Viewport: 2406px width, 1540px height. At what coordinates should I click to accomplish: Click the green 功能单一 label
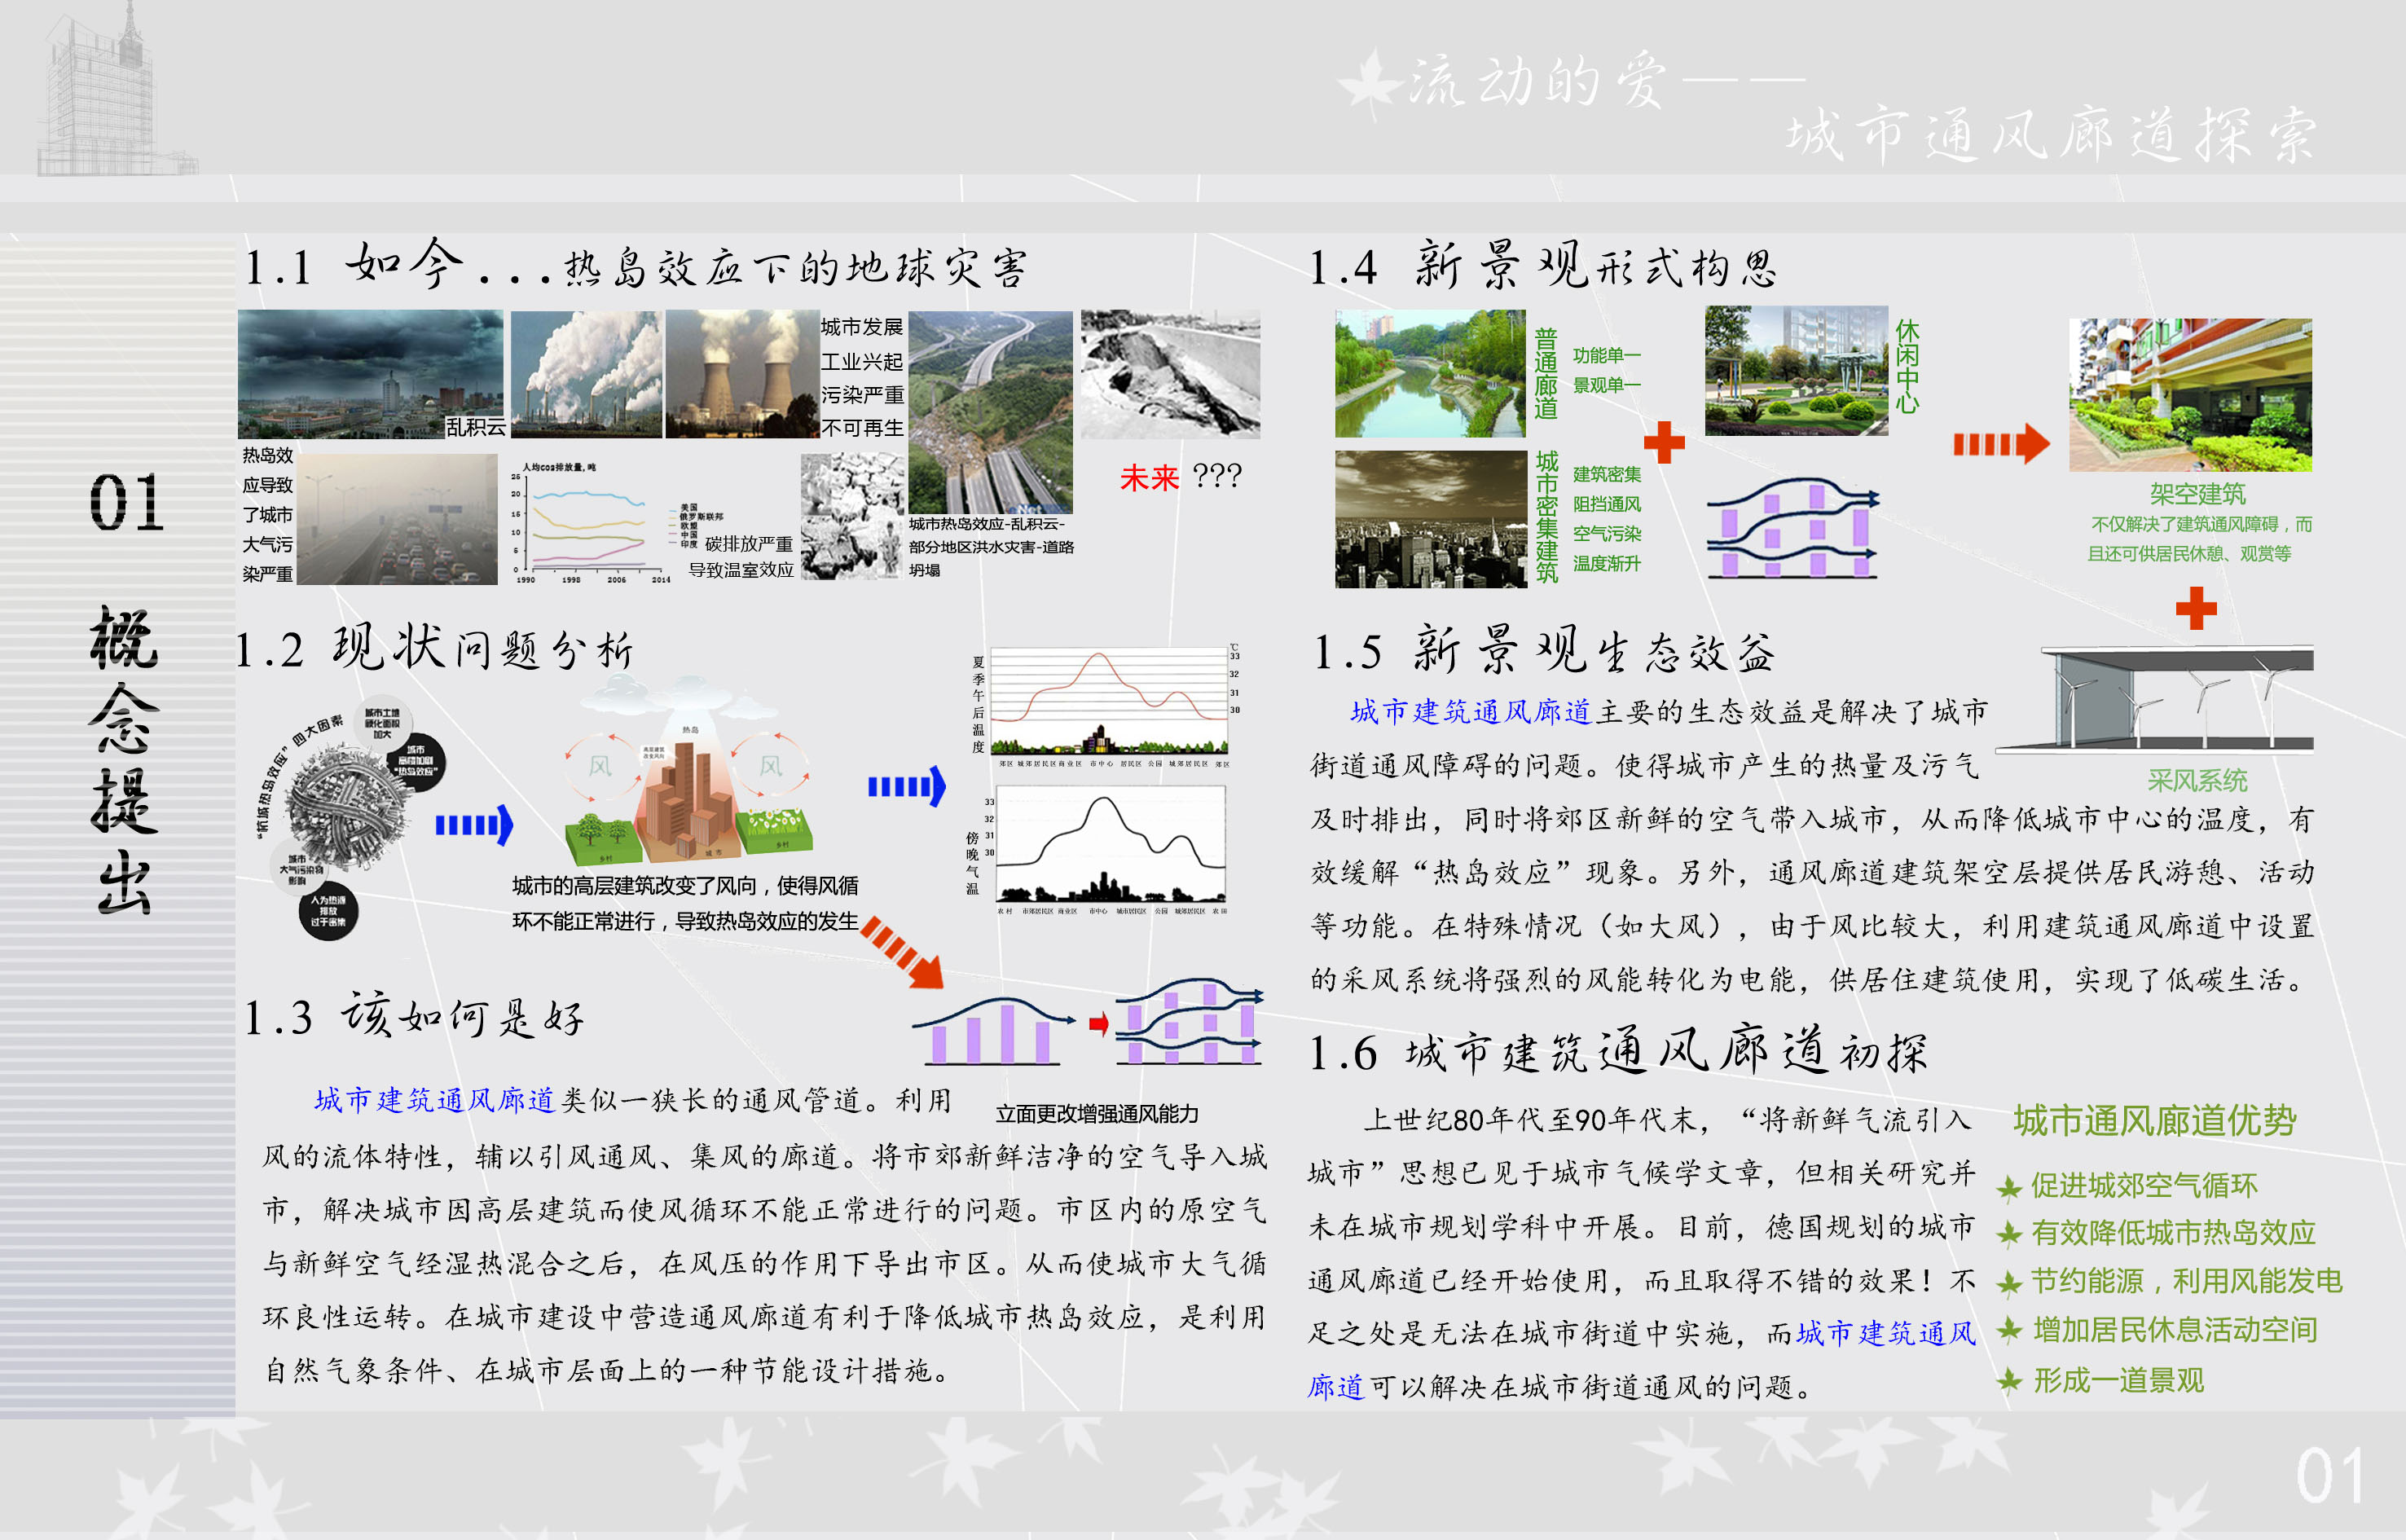tap(1607, 355)
